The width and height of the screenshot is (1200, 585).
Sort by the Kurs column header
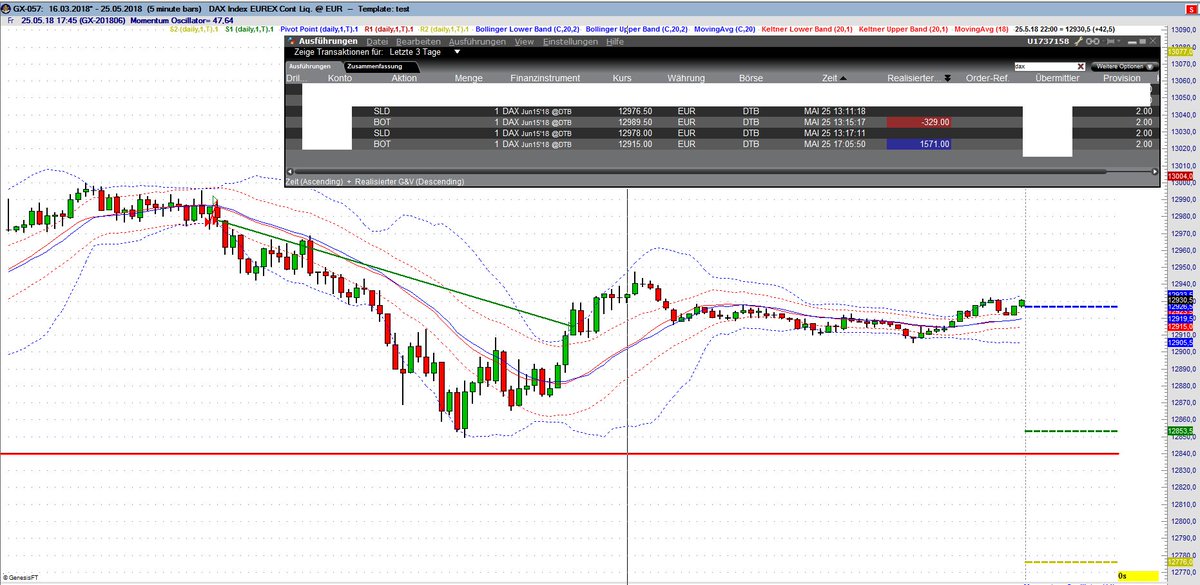pyautogui.click(x=623, y=78)
